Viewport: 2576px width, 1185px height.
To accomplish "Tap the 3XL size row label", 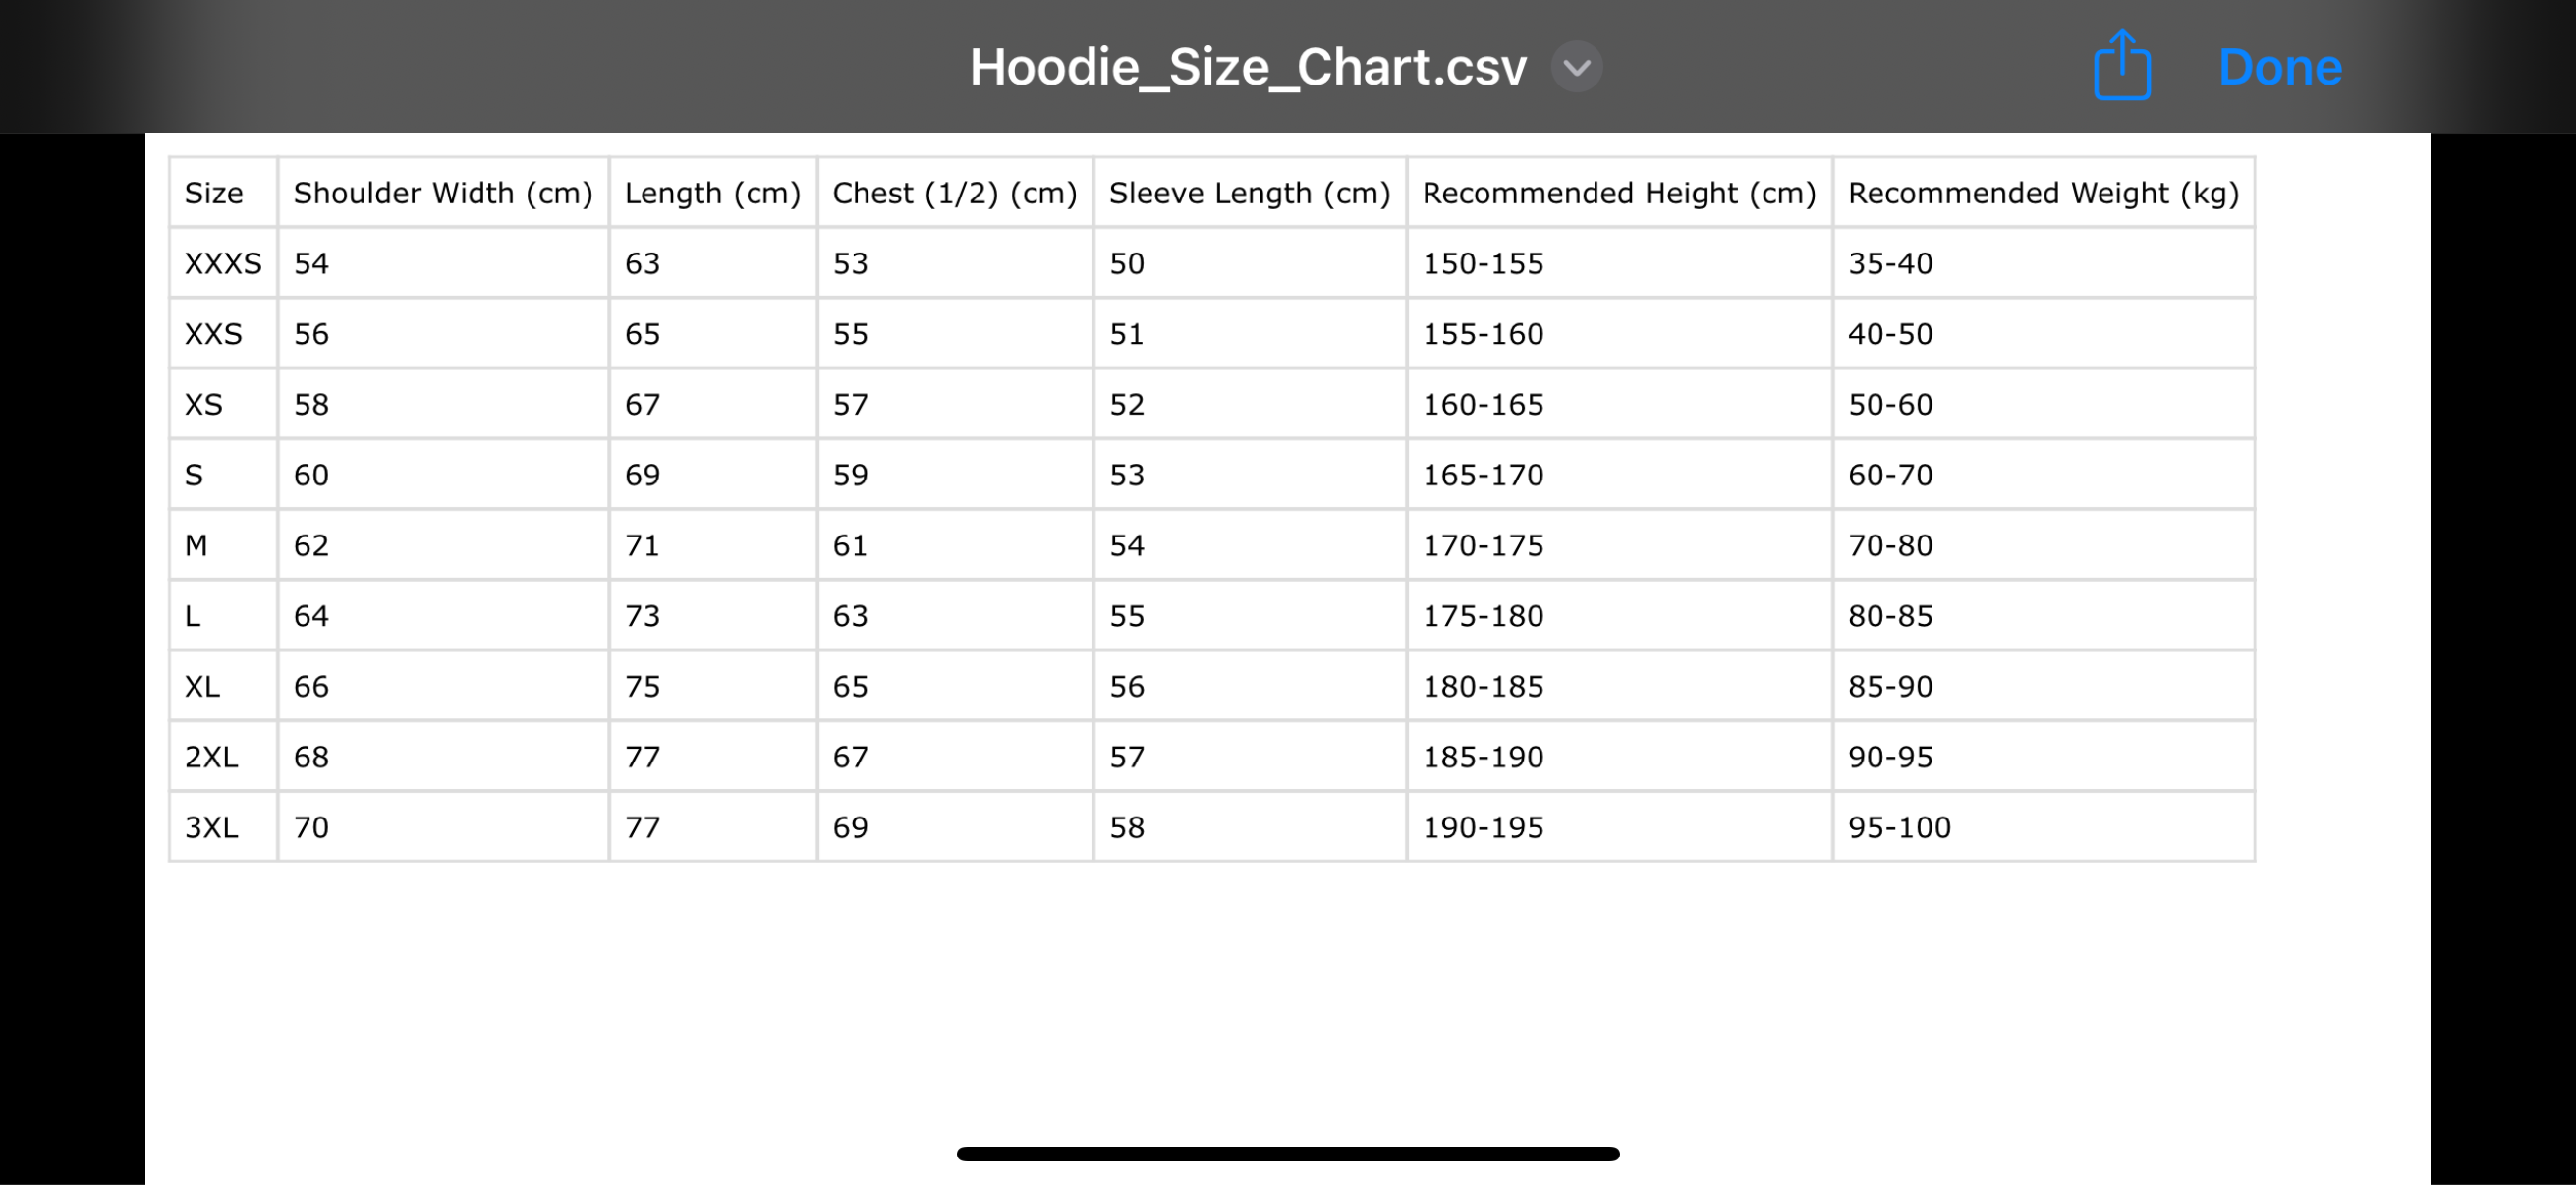I will tap(210, 827).
